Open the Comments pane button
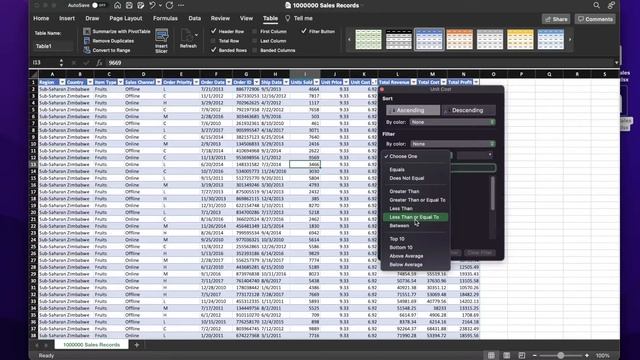 pyautogui.click(x=595, y=19)
